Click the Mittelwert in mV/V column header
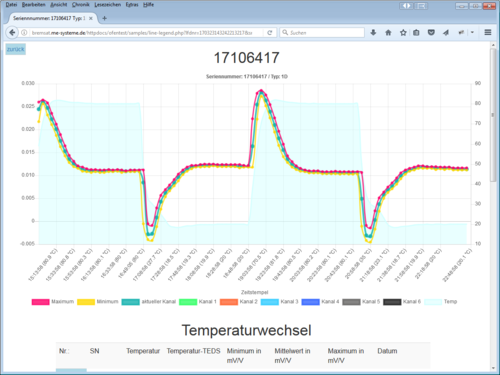Screen dimensions: 500x375 point(292,356)
